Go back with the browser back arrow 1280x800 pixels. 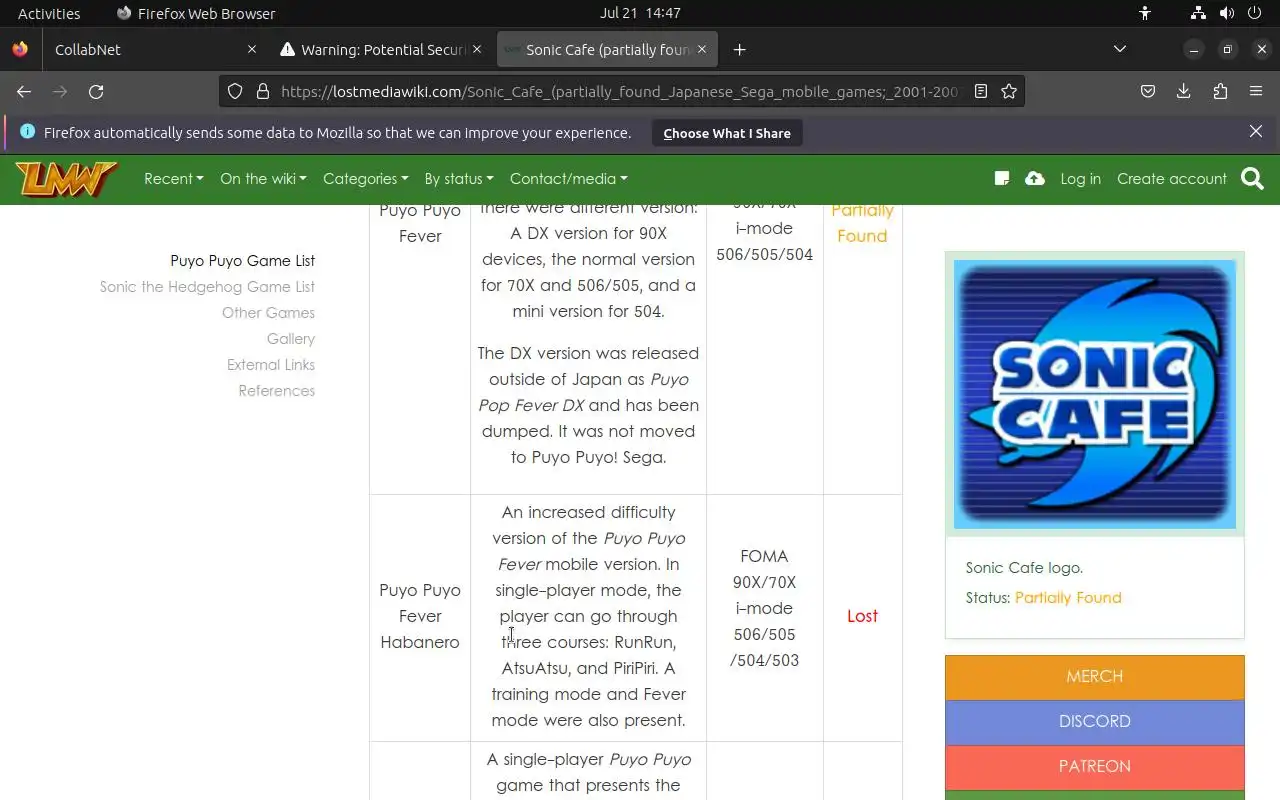pyautogui.click(x=24, y=91)
